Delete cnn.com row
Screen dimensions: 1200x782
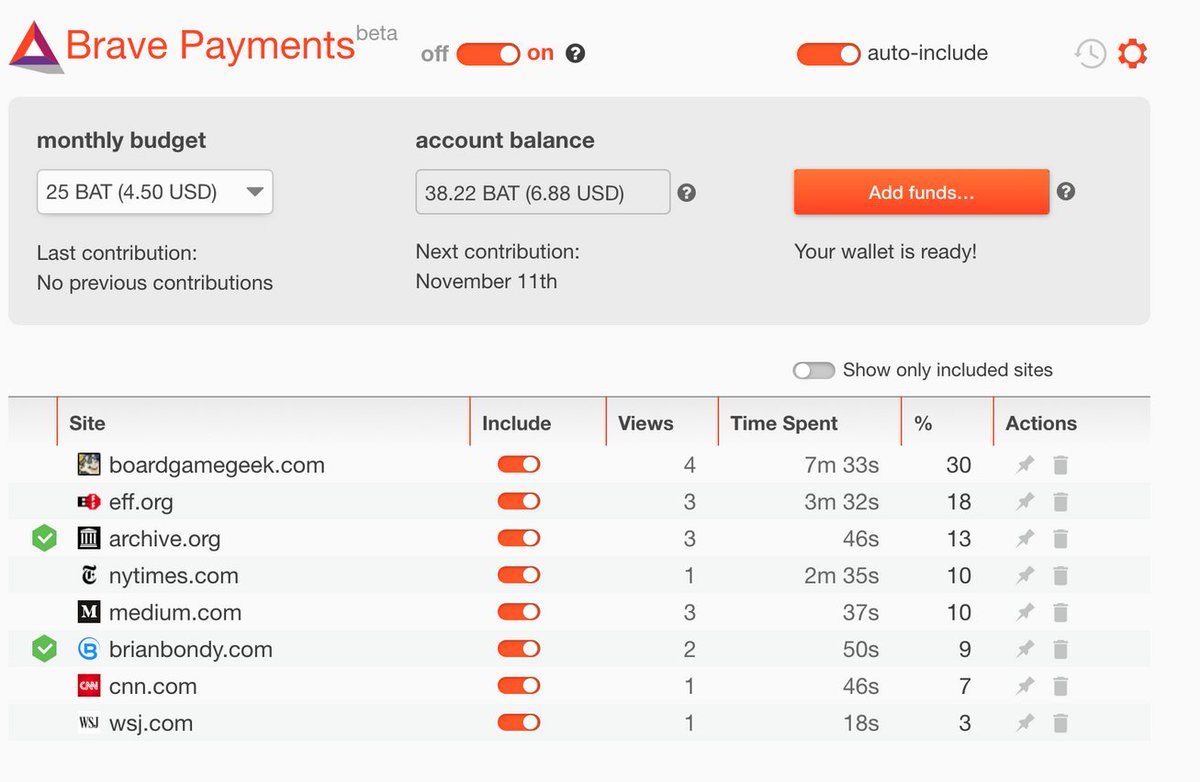click(x=1061, y=686)
